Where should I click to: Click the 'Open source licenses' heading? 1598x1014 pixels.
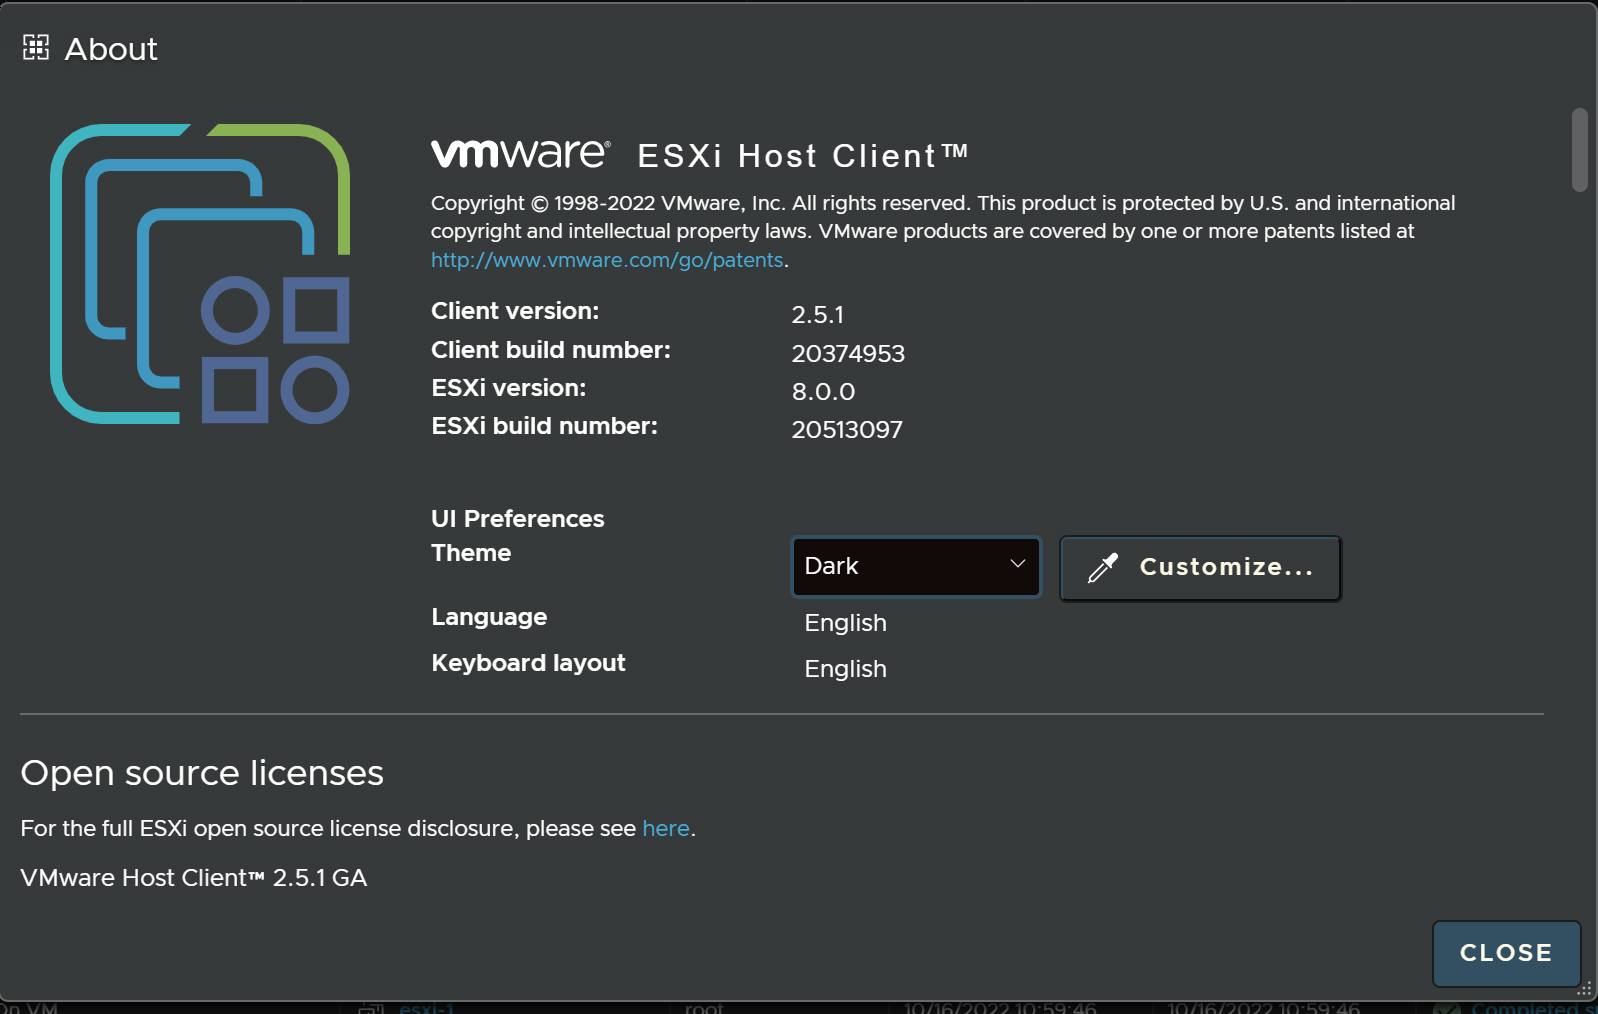coord(202,773)
